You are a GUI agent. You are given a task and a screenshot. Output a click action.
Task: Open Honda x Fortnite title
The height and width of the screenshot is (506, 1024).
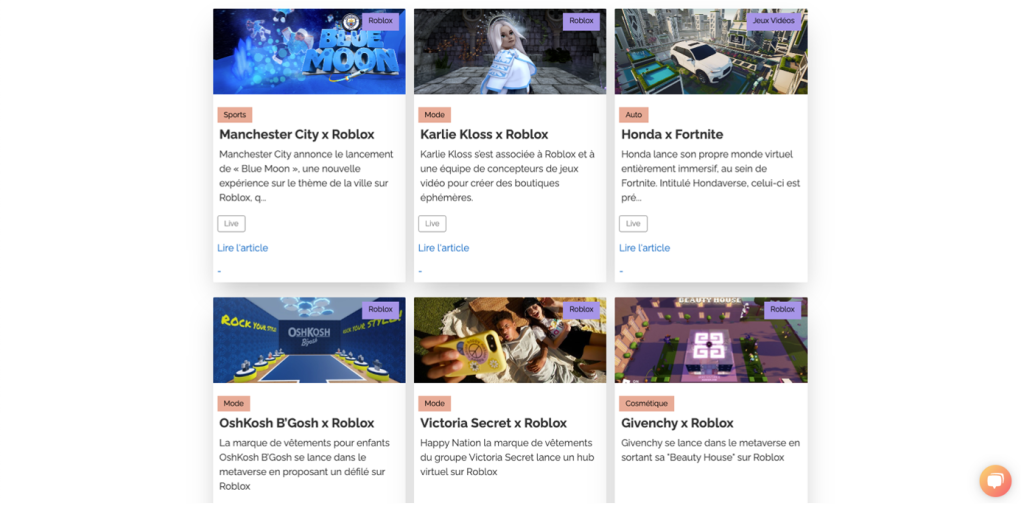pyautogui.click(x=672, y=134)
